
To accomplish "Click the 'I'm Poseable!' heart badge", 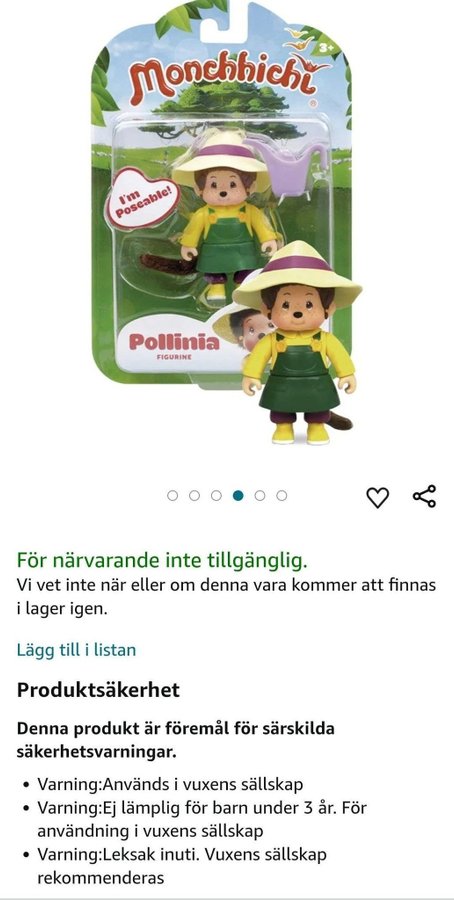I will coord(142,198).
